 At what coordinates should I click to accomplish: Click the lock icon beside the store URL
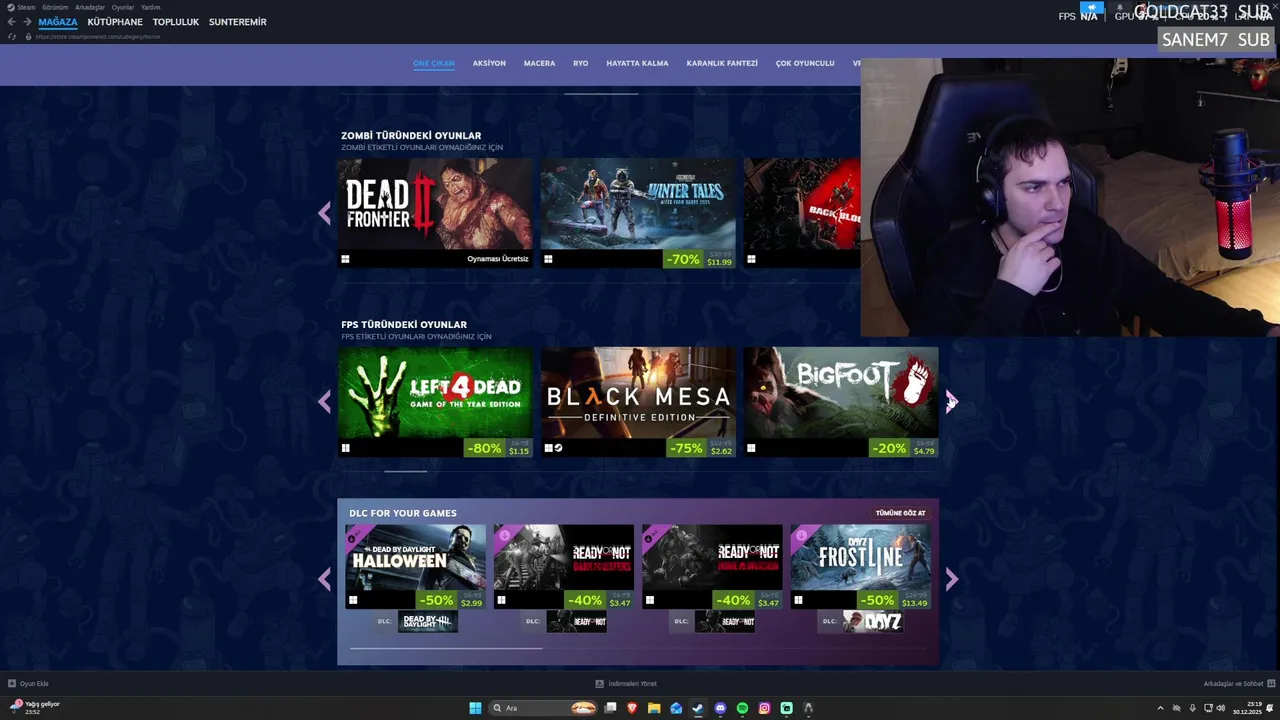coord(29,37)
